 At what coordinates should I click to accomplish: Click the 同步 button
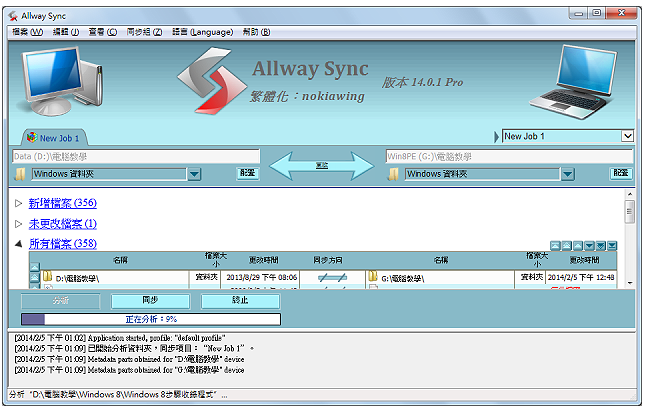(x=150, y=301)
